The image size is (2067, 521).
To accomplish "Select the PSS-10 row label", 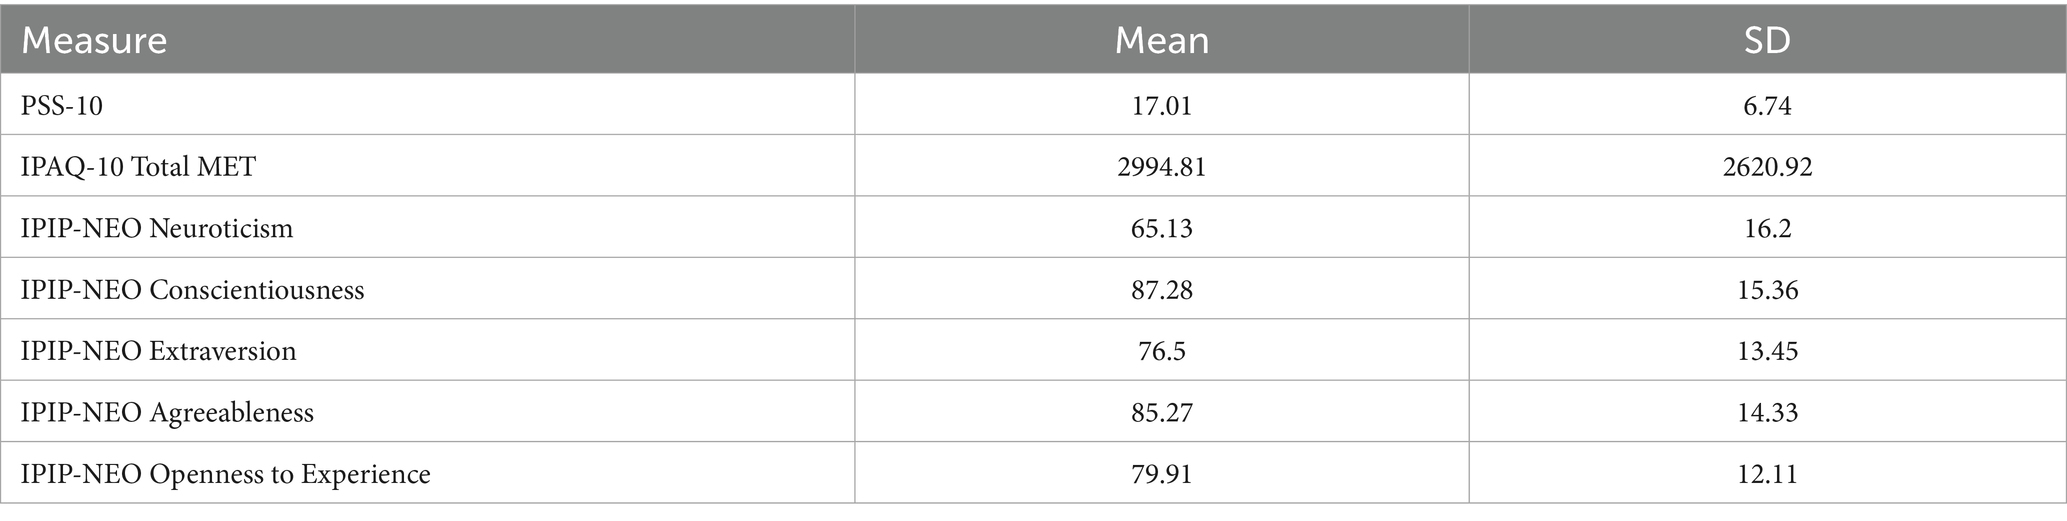I will (62, 105).
